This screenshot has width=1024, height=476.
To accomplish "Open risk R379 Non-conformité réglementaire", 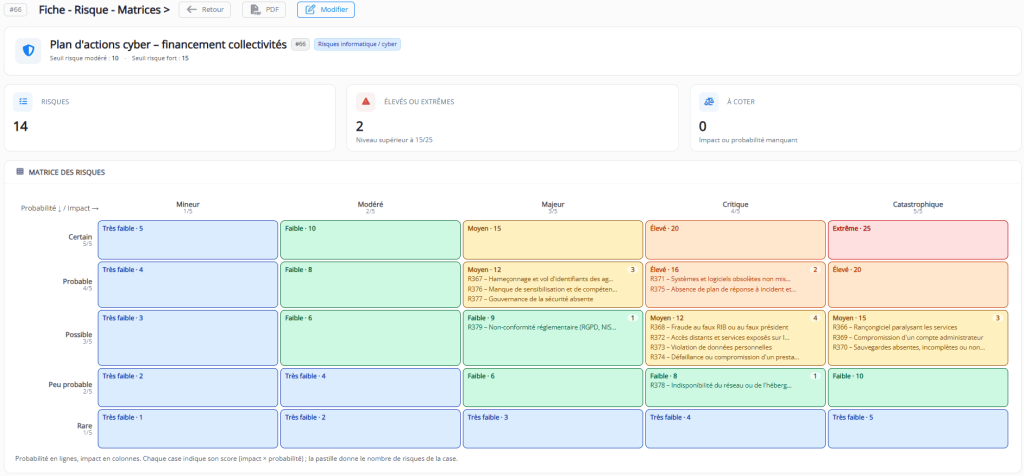I will pos(543,327).
